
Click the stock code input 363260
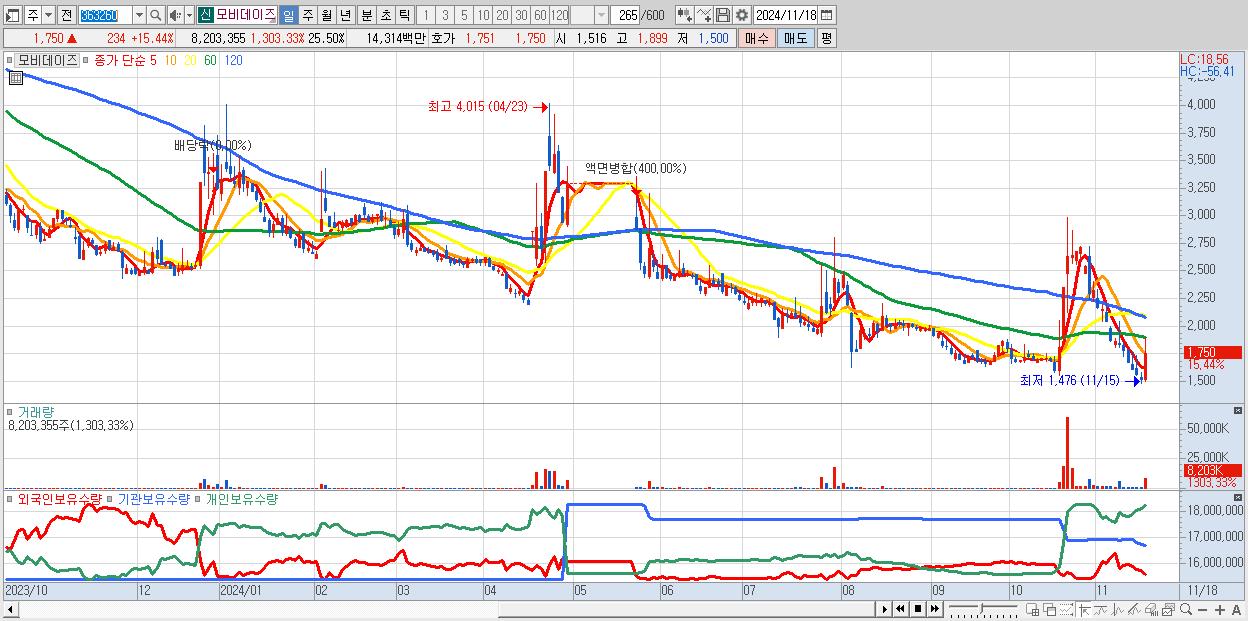[105, 15]
